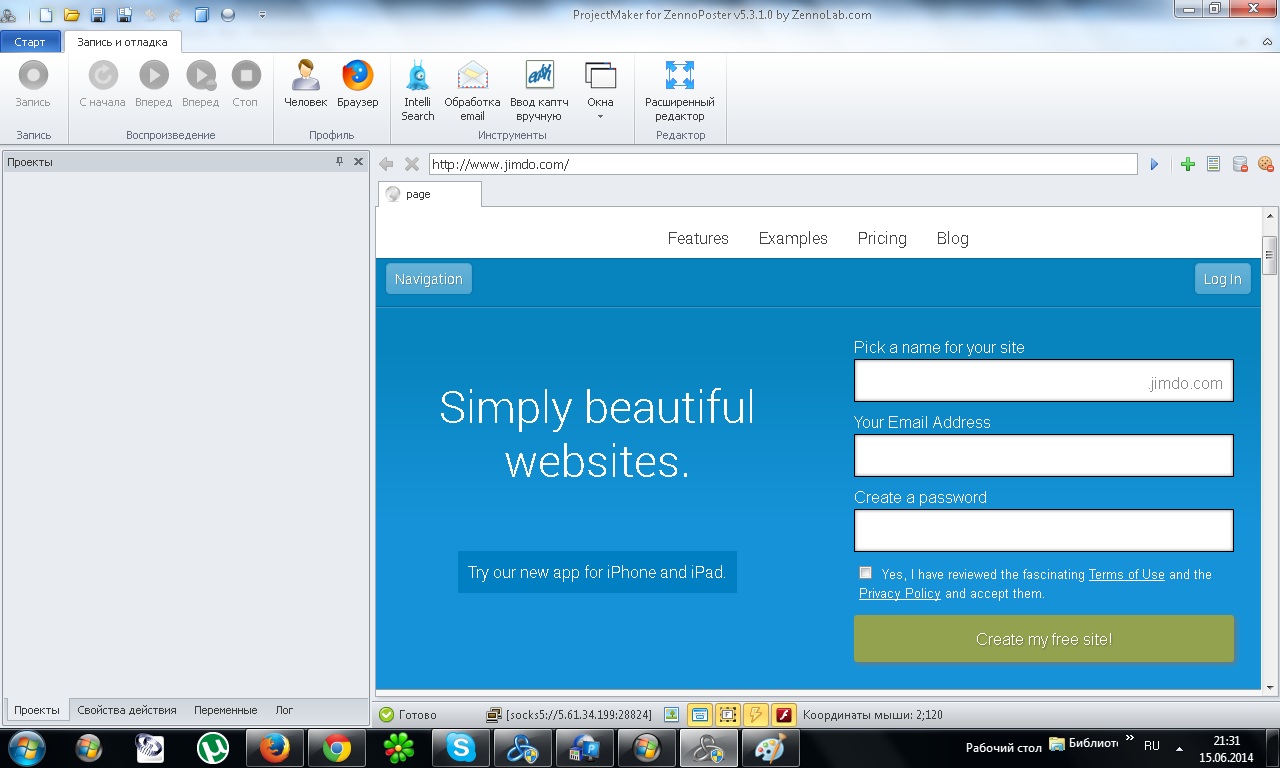Click the green plus new tab icon
The height and width of the screenshot is (768, 1280).
(x=1187, y=164)
